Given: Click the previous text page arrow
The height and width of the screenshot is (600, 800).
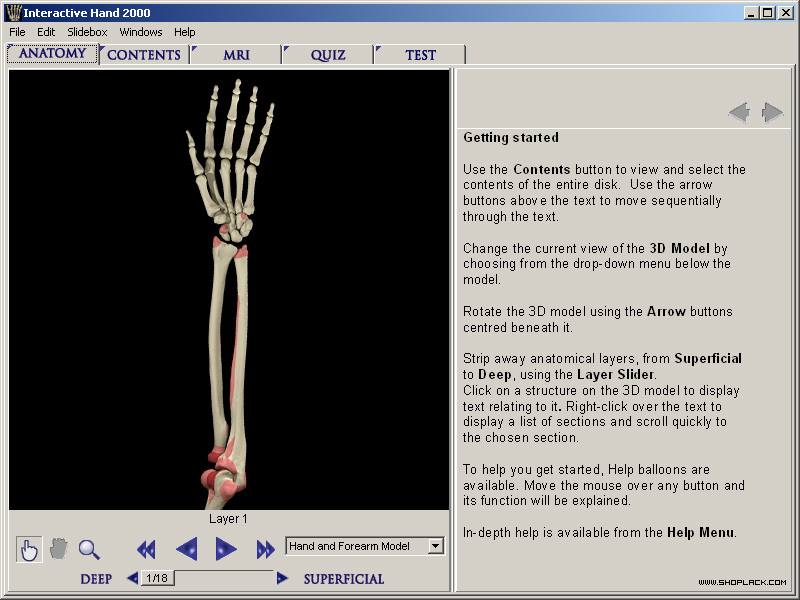Looking at the screenshot, I should (x=739, y=112).
